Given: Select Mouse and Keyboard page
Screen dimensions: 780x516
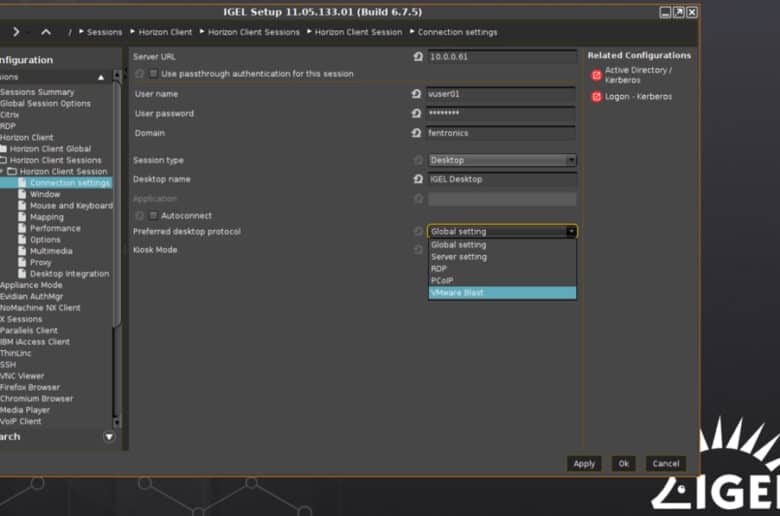Looking at the screenshot, I should click(x=66, y=206).
